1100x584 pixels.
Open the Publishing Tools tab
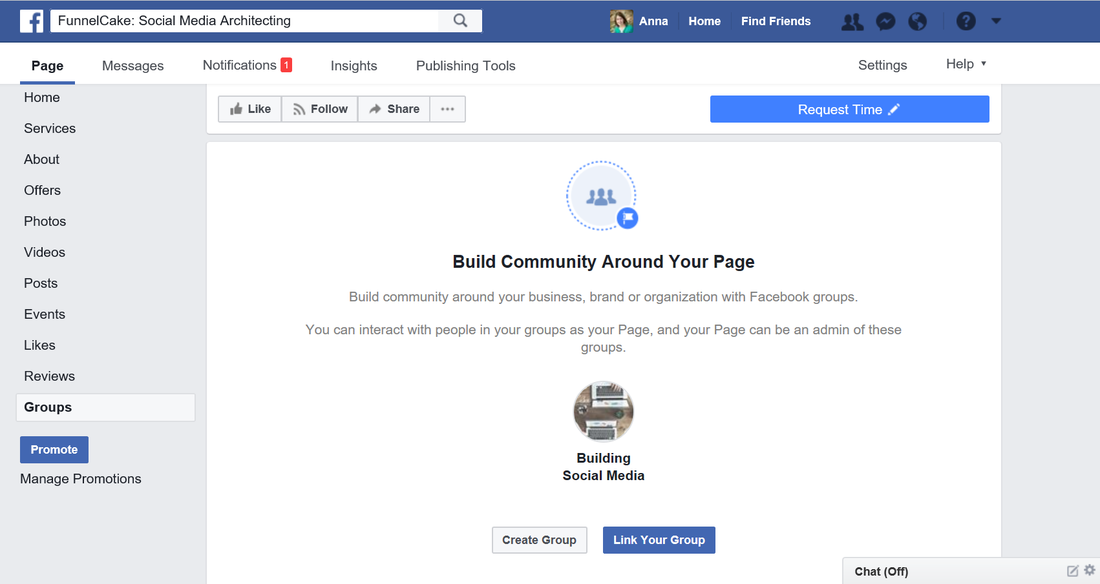(466, 66)
